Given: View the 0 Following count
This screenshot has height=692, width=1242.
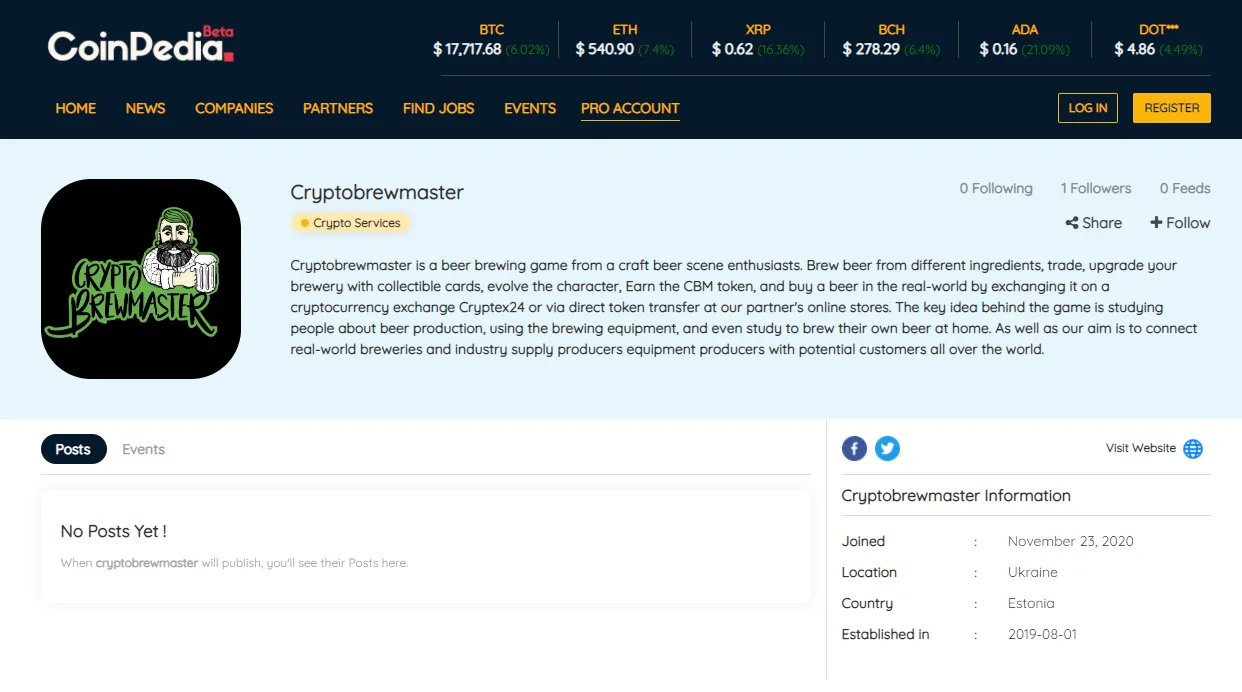Looking at the screenshot, I should click(996, 188).
